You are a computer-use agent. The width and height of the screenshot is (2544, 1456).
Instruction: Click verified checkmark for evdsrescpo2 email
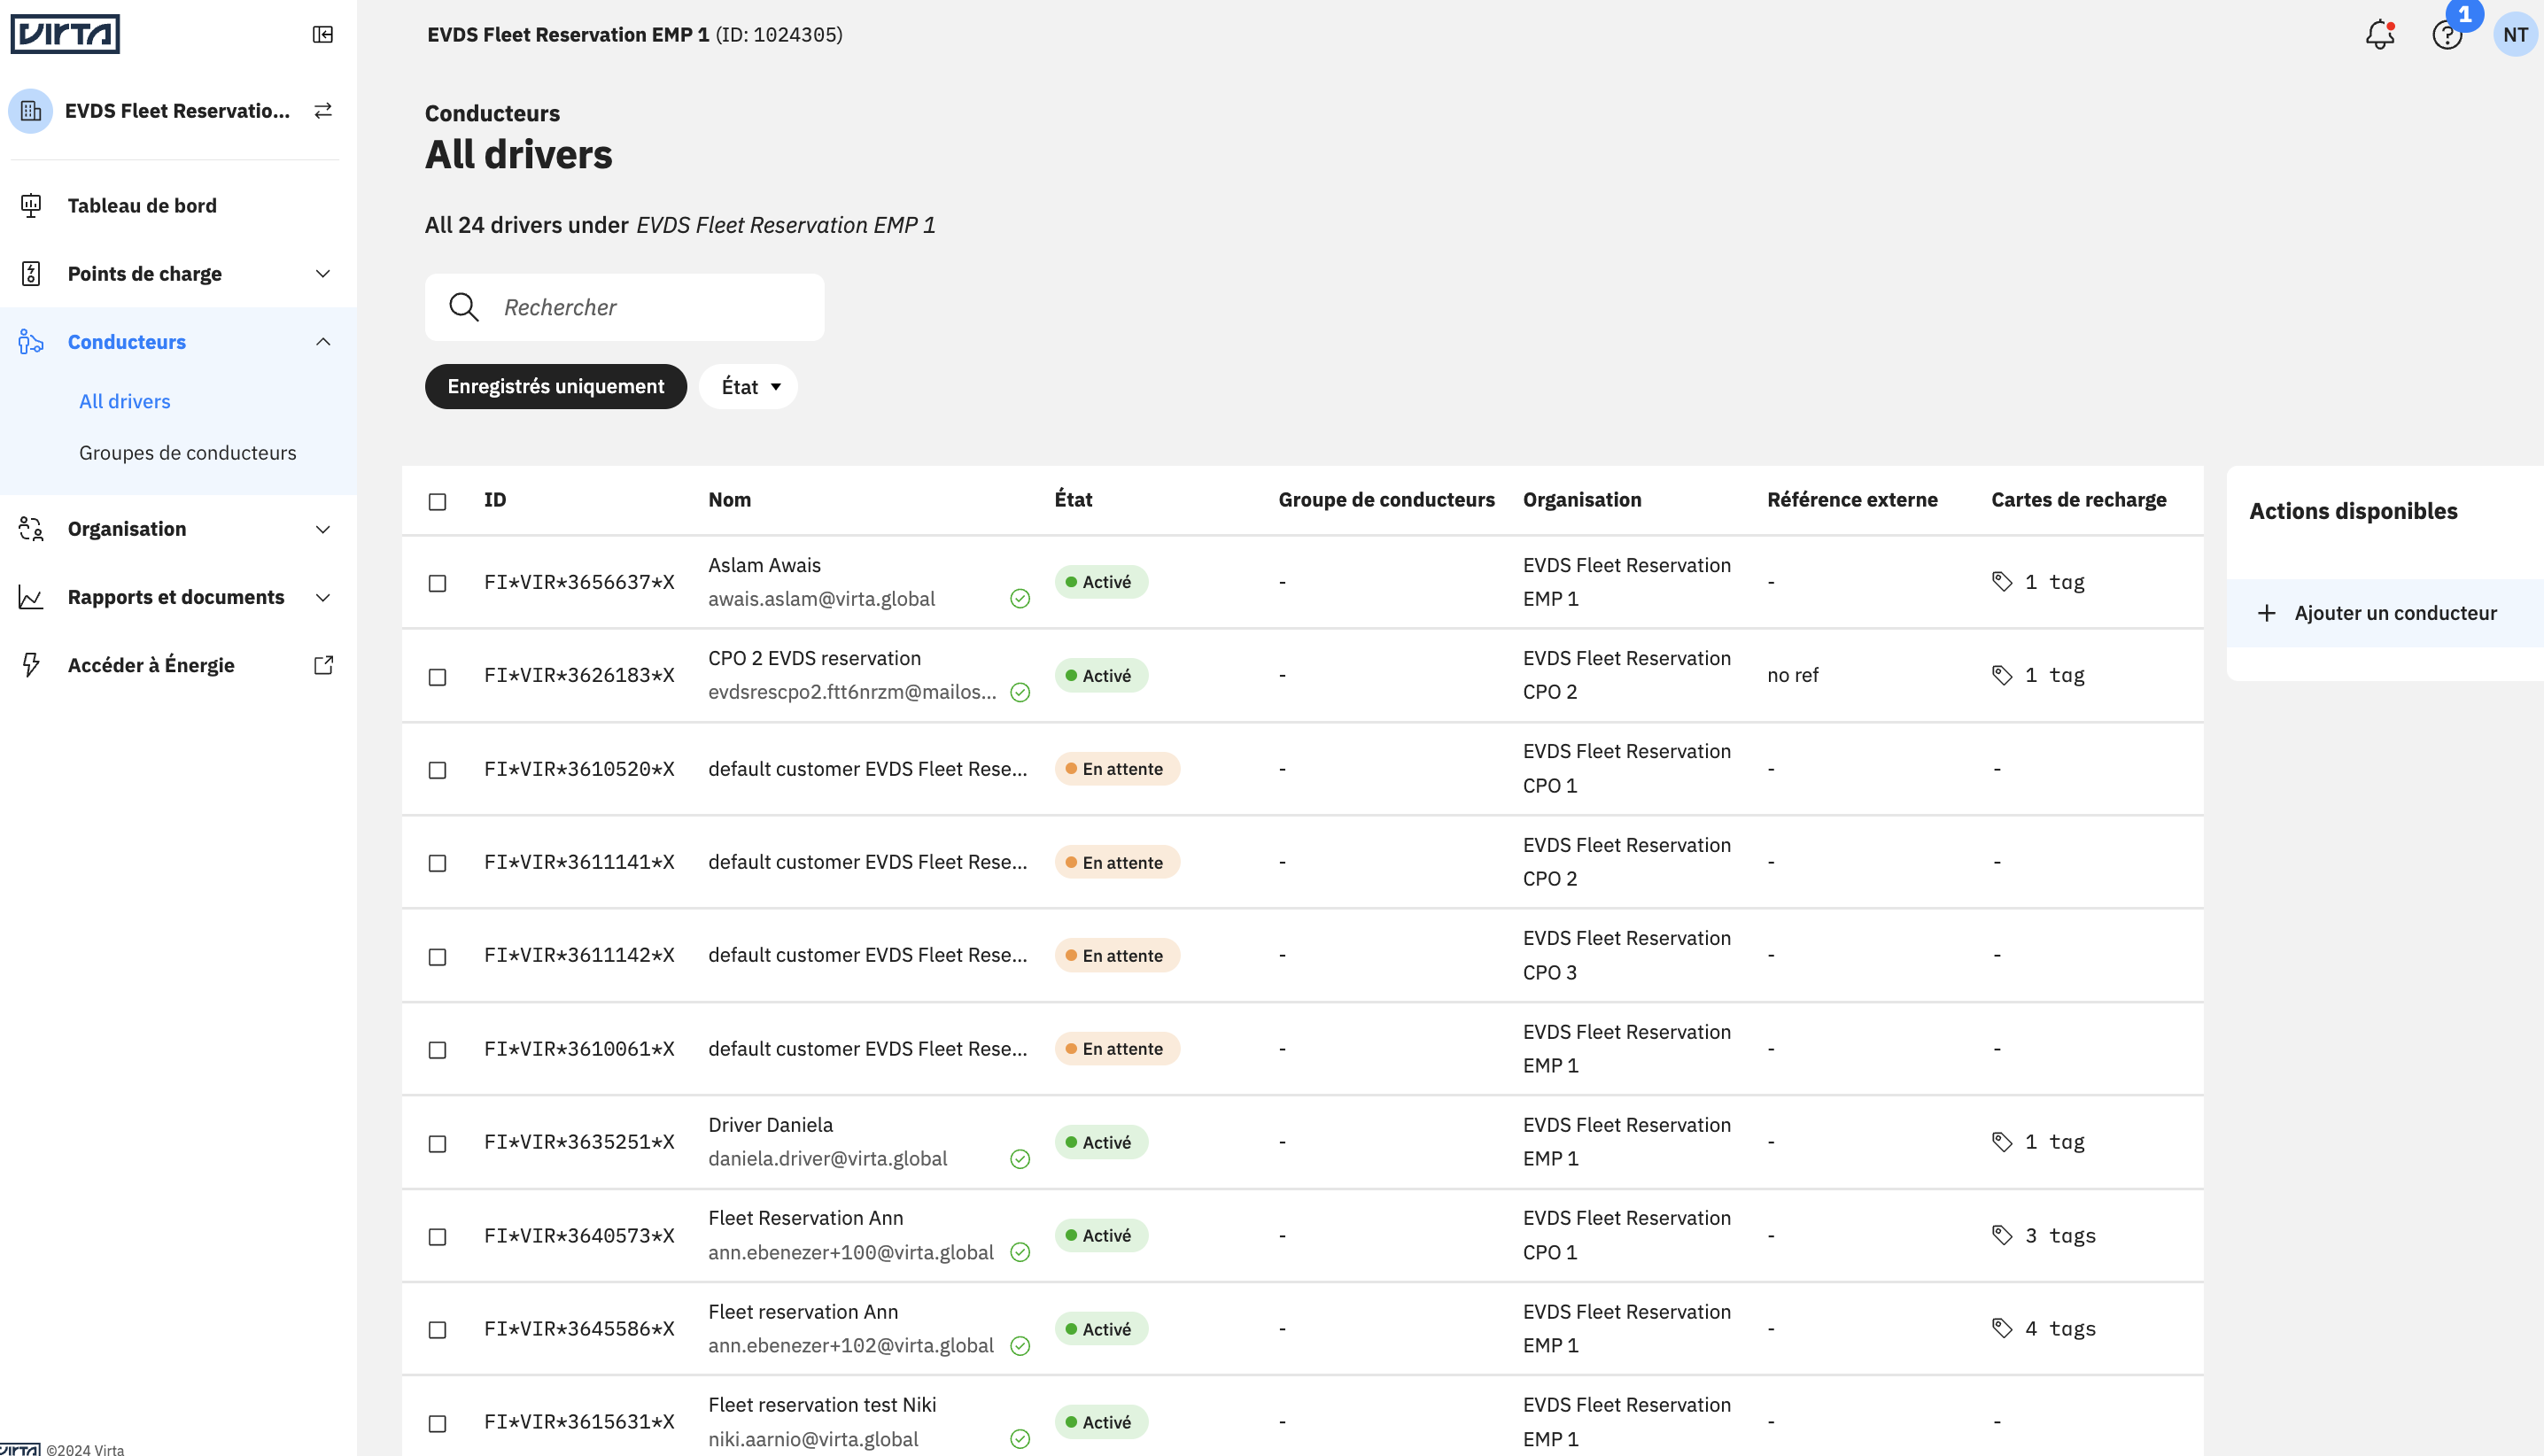(x=1020, y=692)
